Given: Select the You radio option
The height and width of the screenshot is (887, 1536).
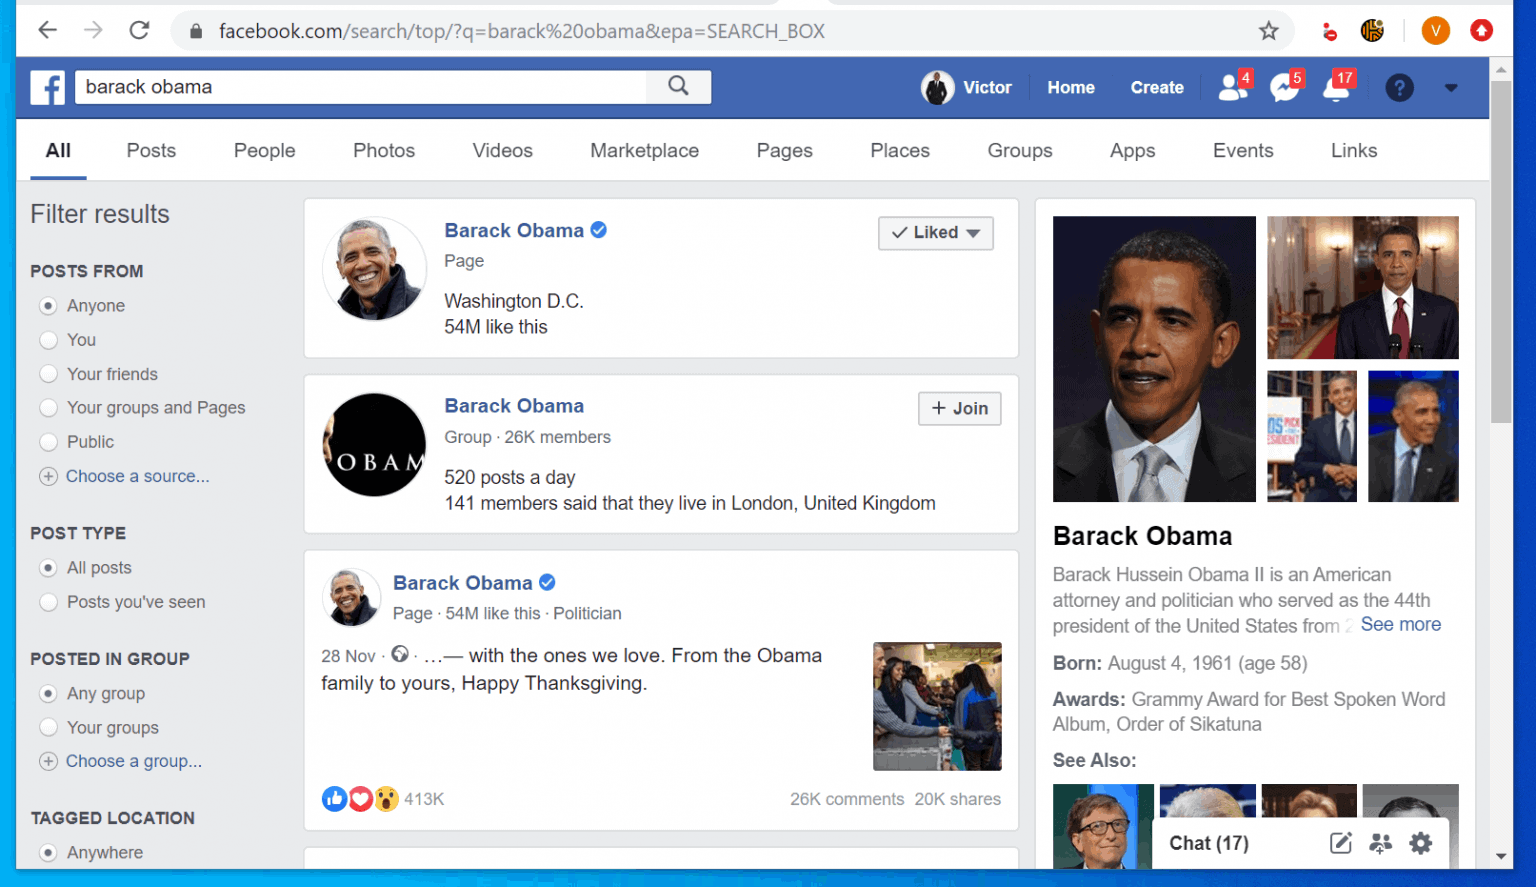Looking at the screenshot, I should 48,340.
